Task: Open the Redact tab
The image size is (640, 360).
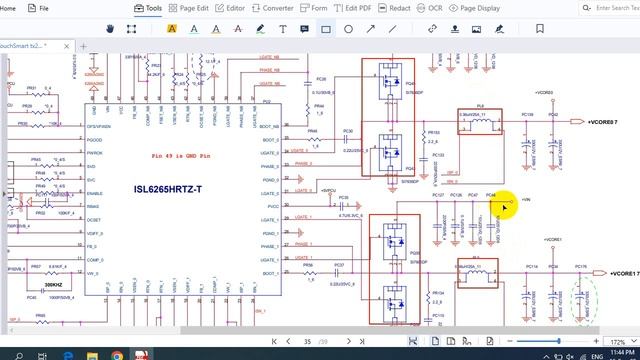Action: pyautogui.click(x=394, y=8)
